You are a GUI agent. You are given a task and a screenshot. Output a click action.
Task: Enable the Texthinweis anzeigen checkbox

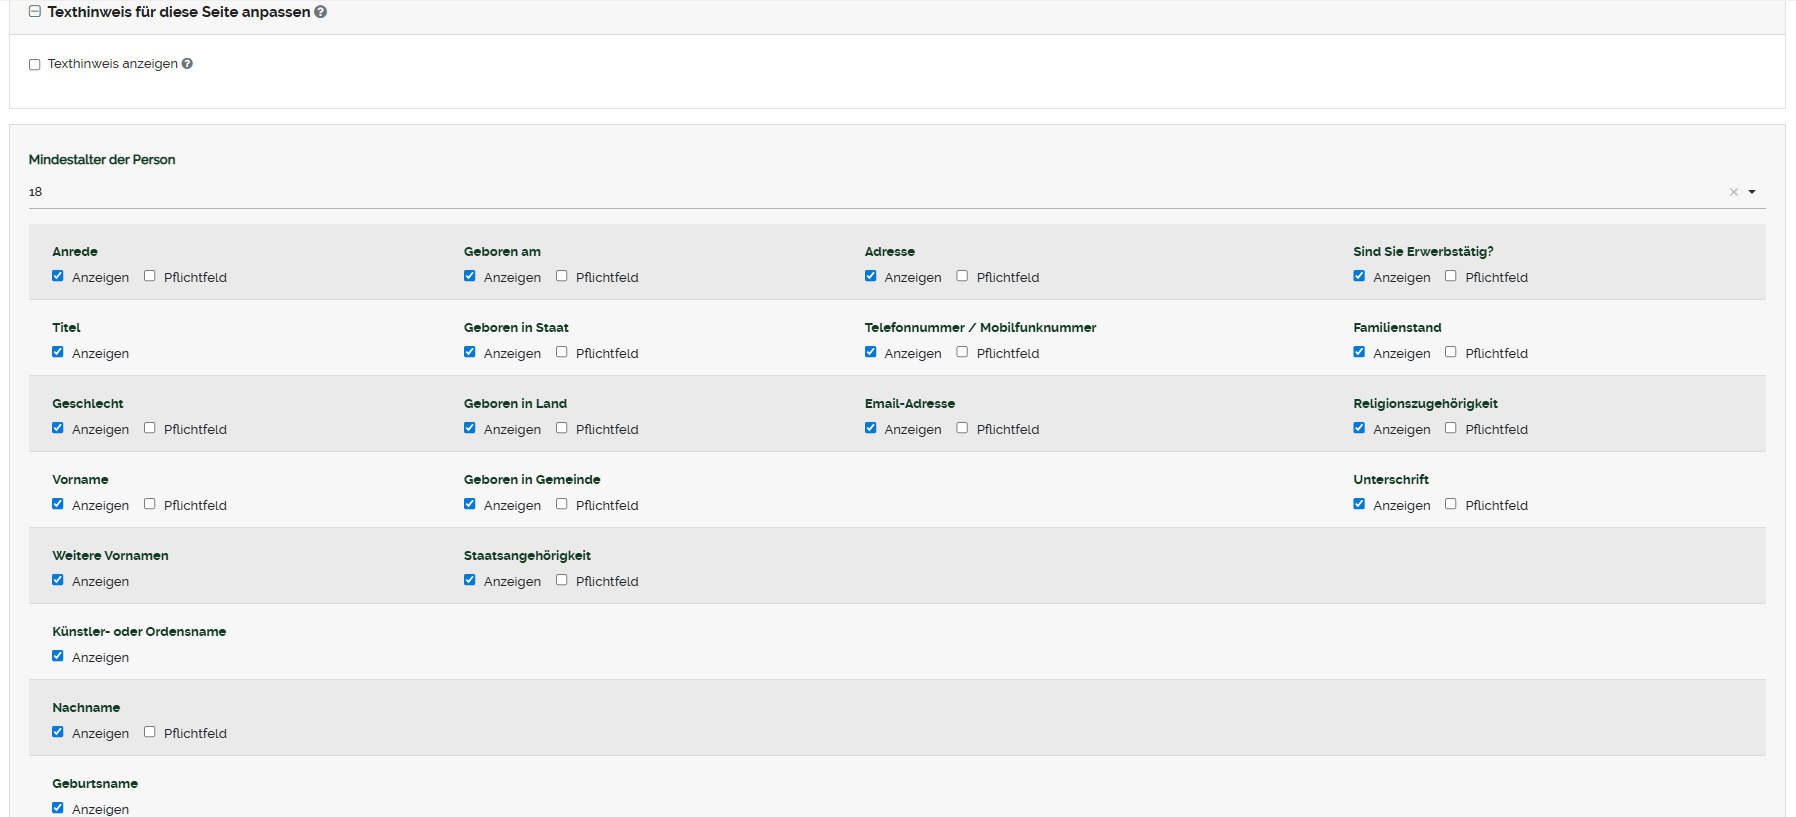click(x=35, y=65)
